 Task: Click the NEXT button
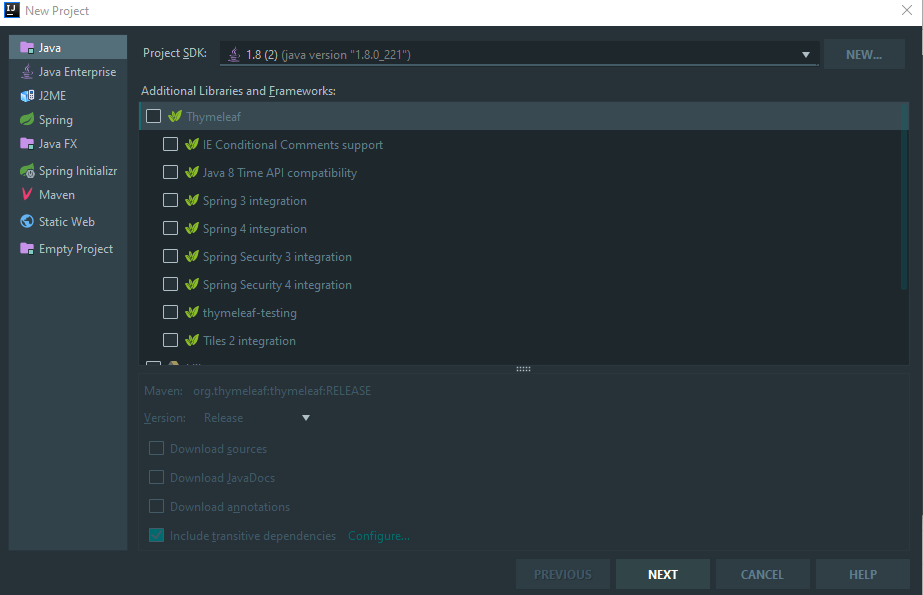(x=663, y=574)
